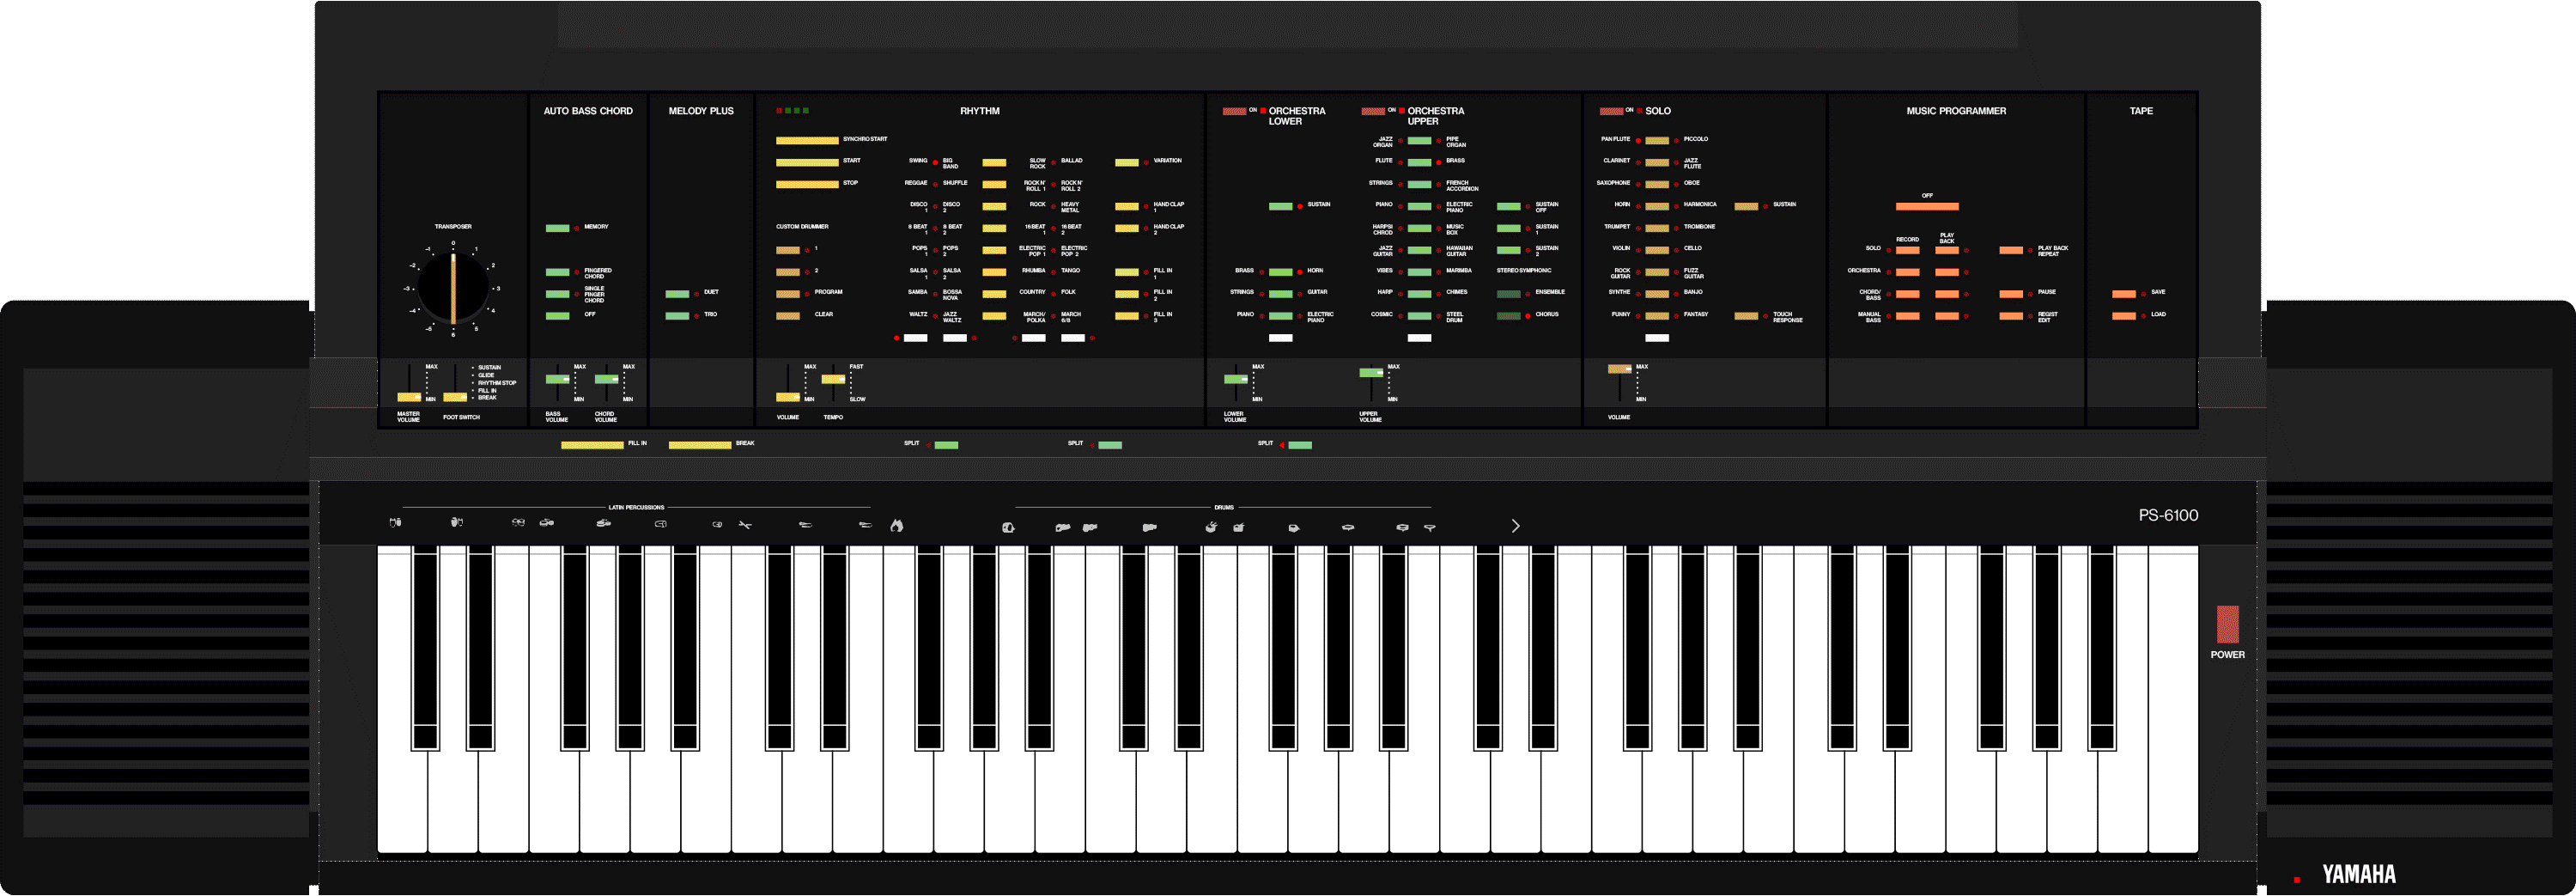The width and height of the screenshot is (2576, 896).
Task: Choose the Samba / Bossa Nova rhythm
Action: (994, 294)
